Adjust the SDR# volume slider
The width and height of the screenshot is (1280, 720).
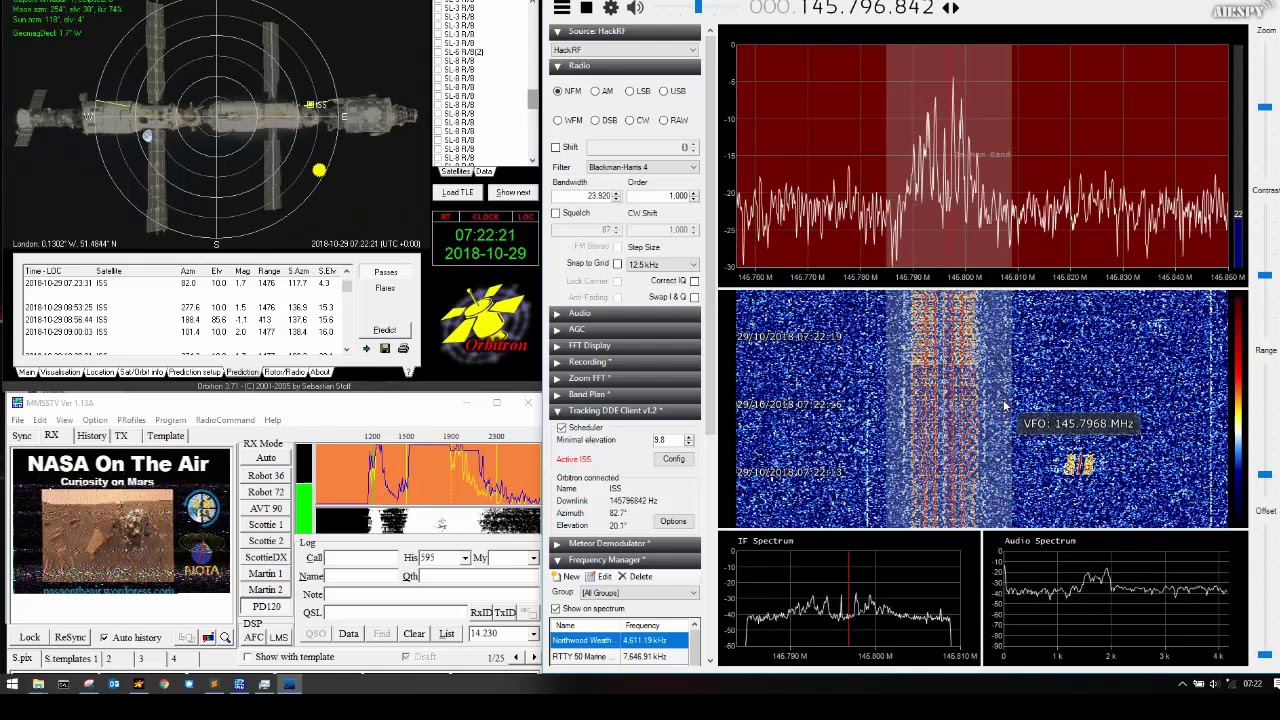click(x=698, y=8)
